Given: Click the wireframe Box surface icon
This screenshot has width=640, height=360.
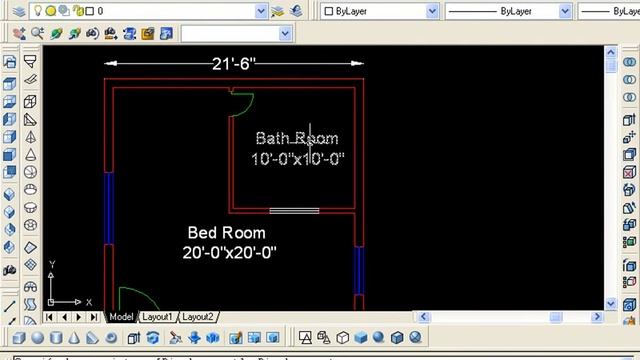Looking at the screenshot, I should (x=30, y=102).
